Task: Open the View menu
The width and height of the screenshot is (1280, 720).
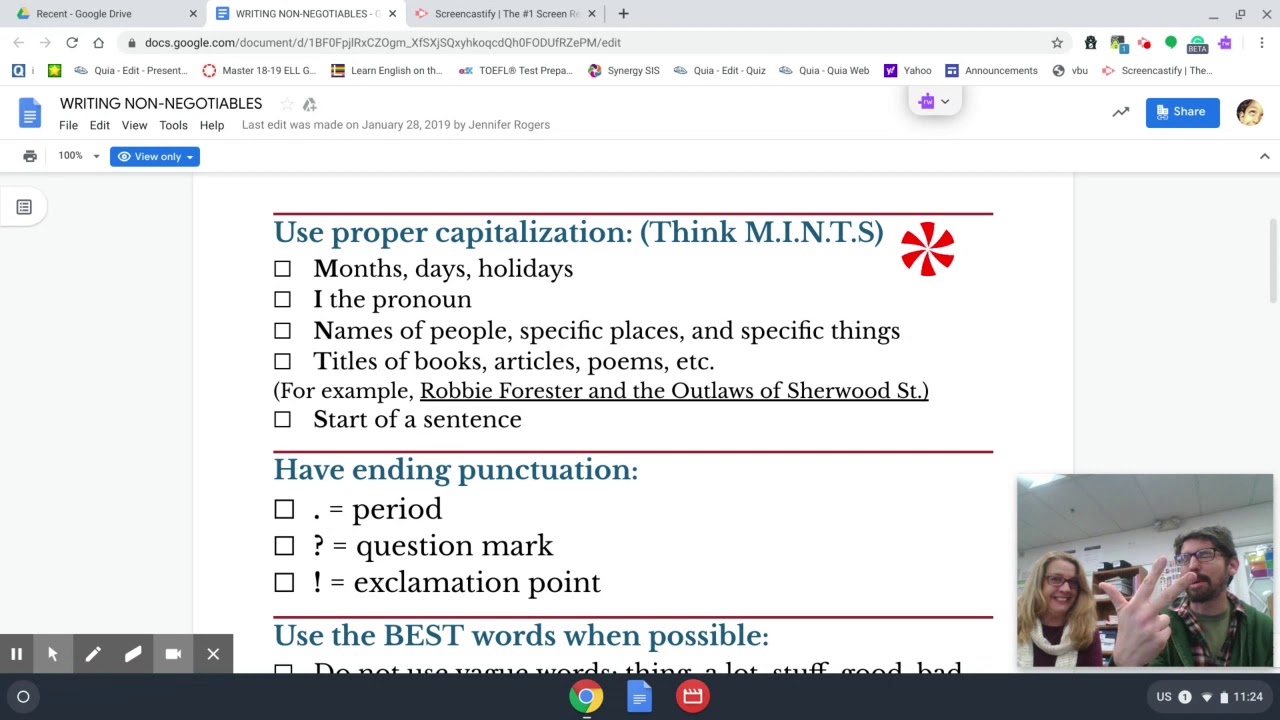Action: tap(134, 125)
